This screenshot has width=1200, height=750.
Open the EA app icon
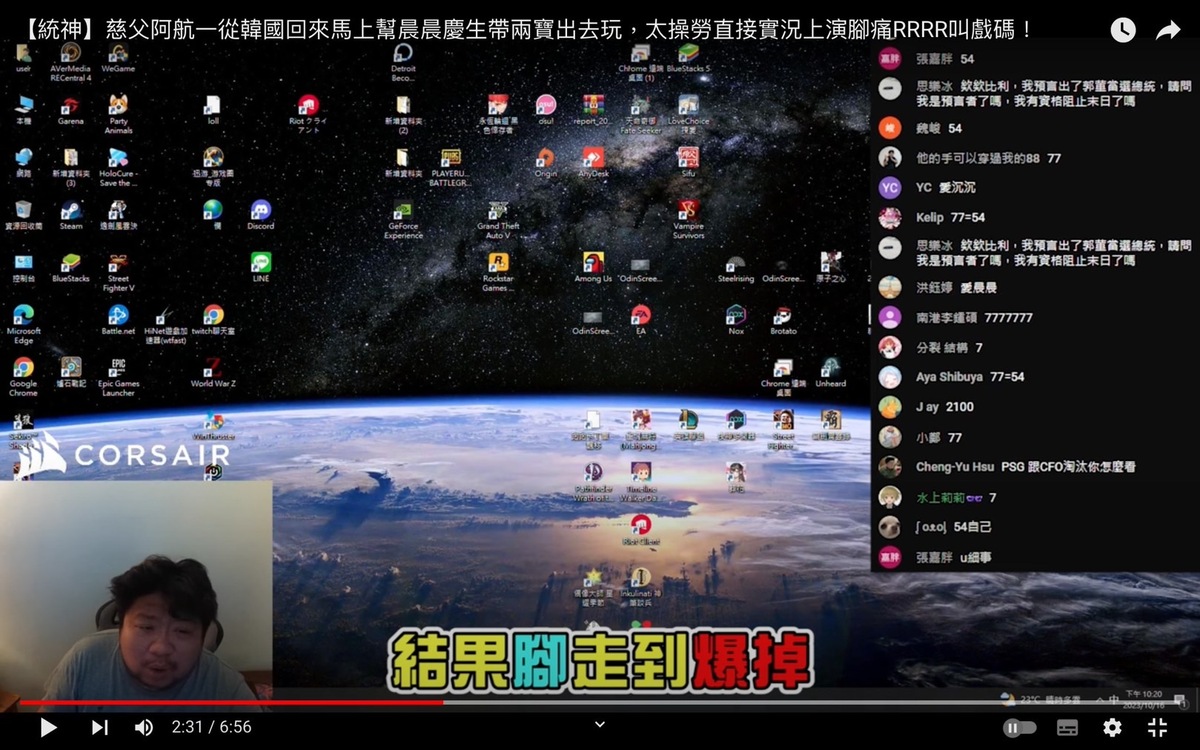pyautogui.click(x=641, y=319)
